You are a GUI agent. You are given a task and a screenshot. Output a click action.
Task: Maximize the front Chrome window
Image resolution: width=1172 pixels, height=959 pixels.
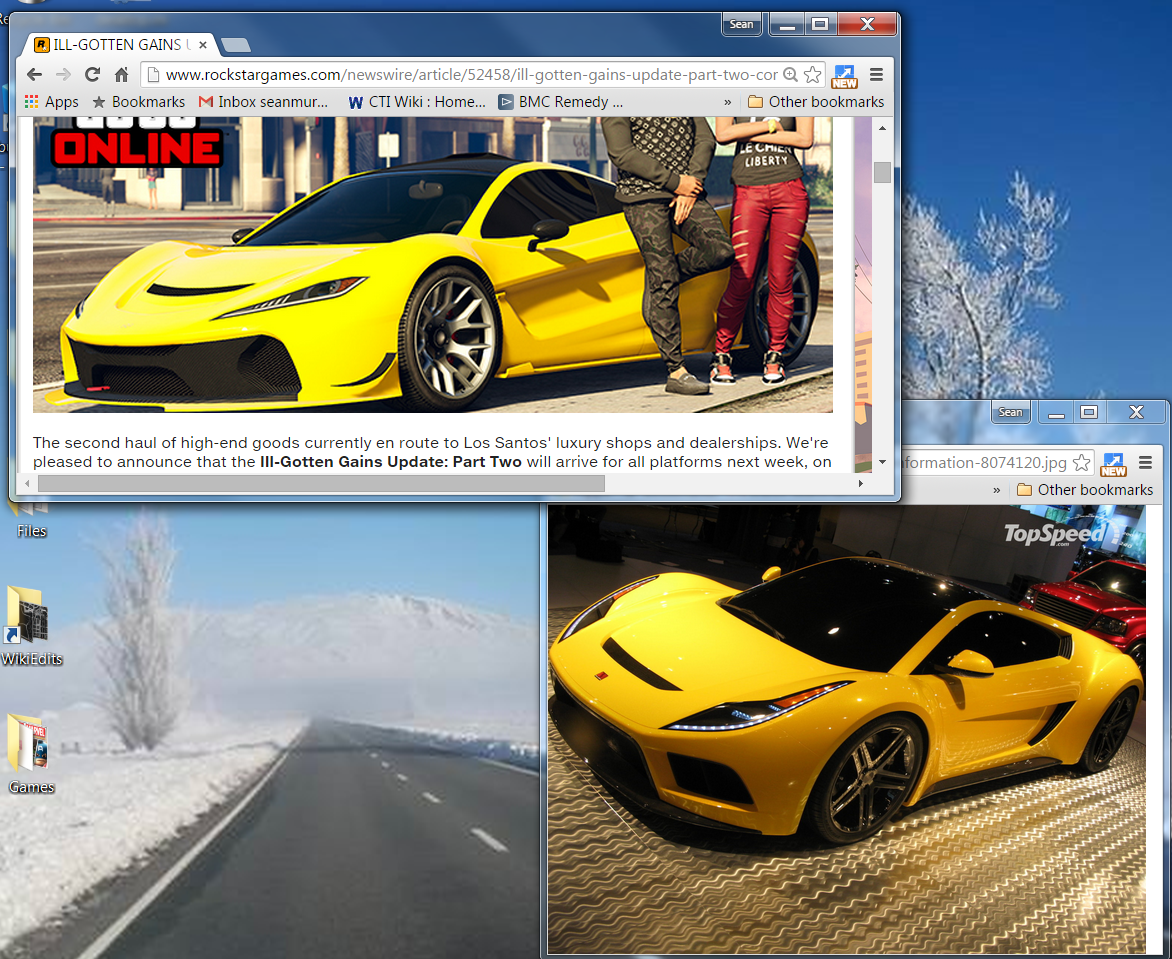coord(820,25)
